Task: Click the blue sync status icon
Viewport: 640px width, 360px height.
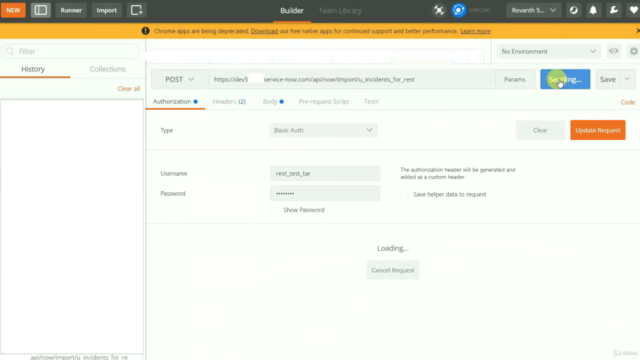Action: (x=458, y=10)
